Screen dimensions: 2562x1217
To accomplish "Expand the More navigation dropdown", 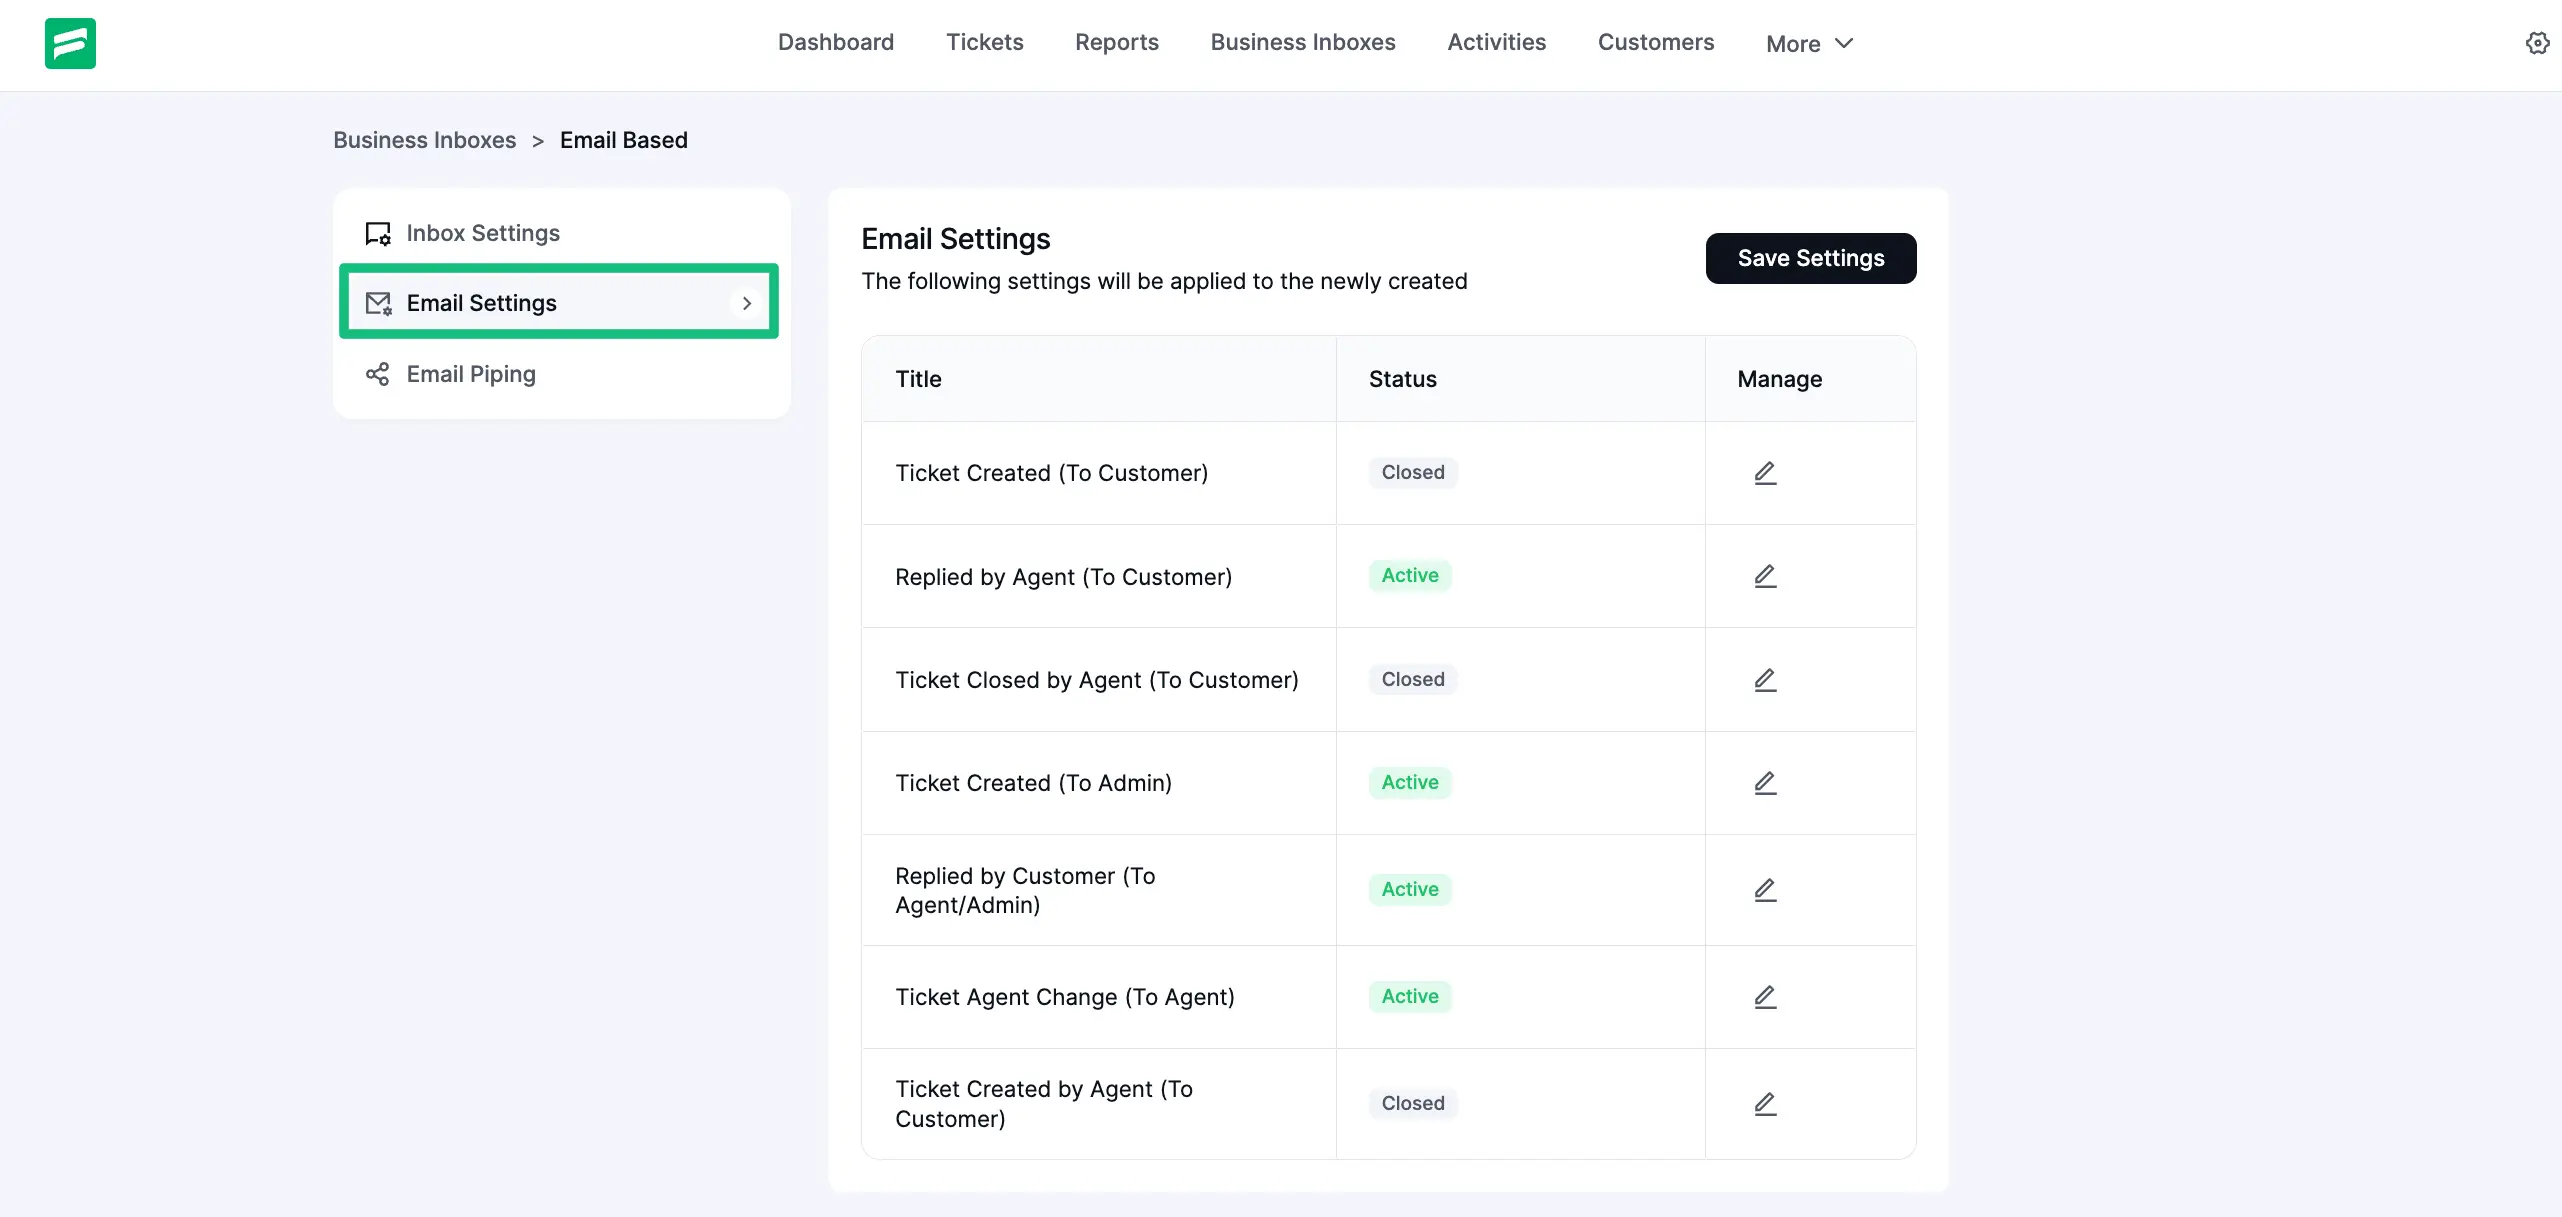I will (x=1809, y=43).
